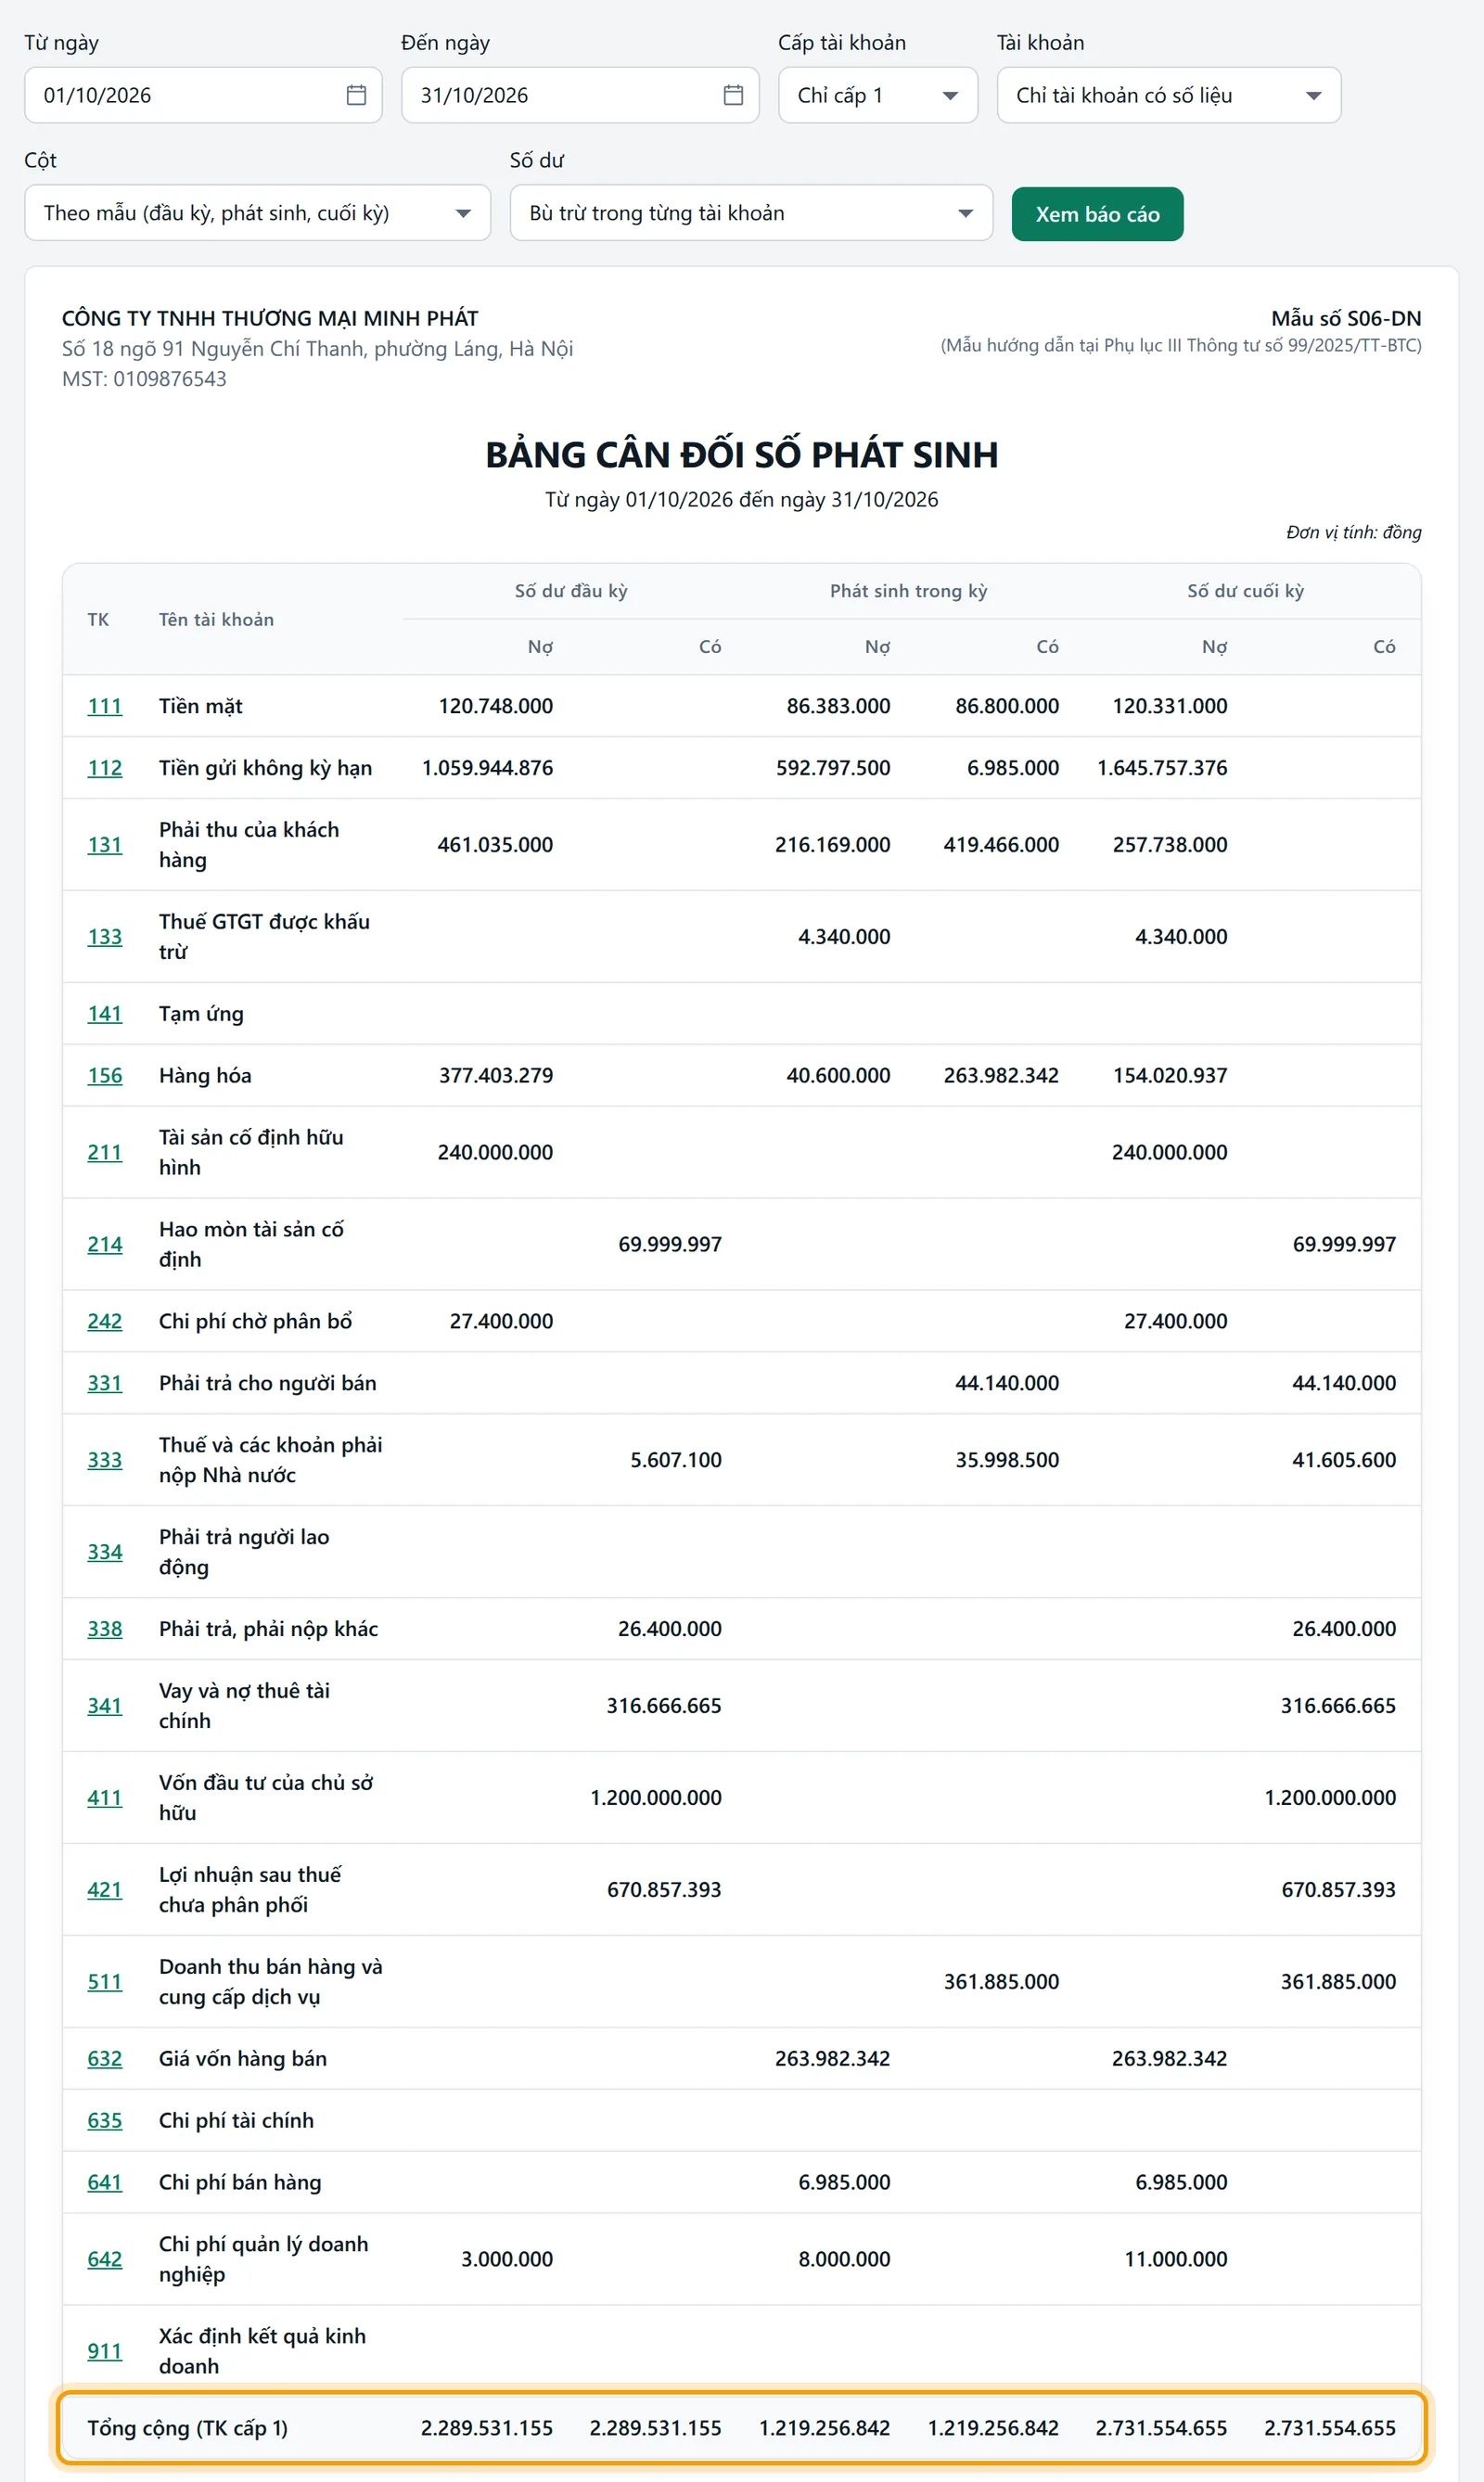Open calendar picker for Đến ngày field
The width and height of the screenshot is (1484, 2482).
(733, 95)
